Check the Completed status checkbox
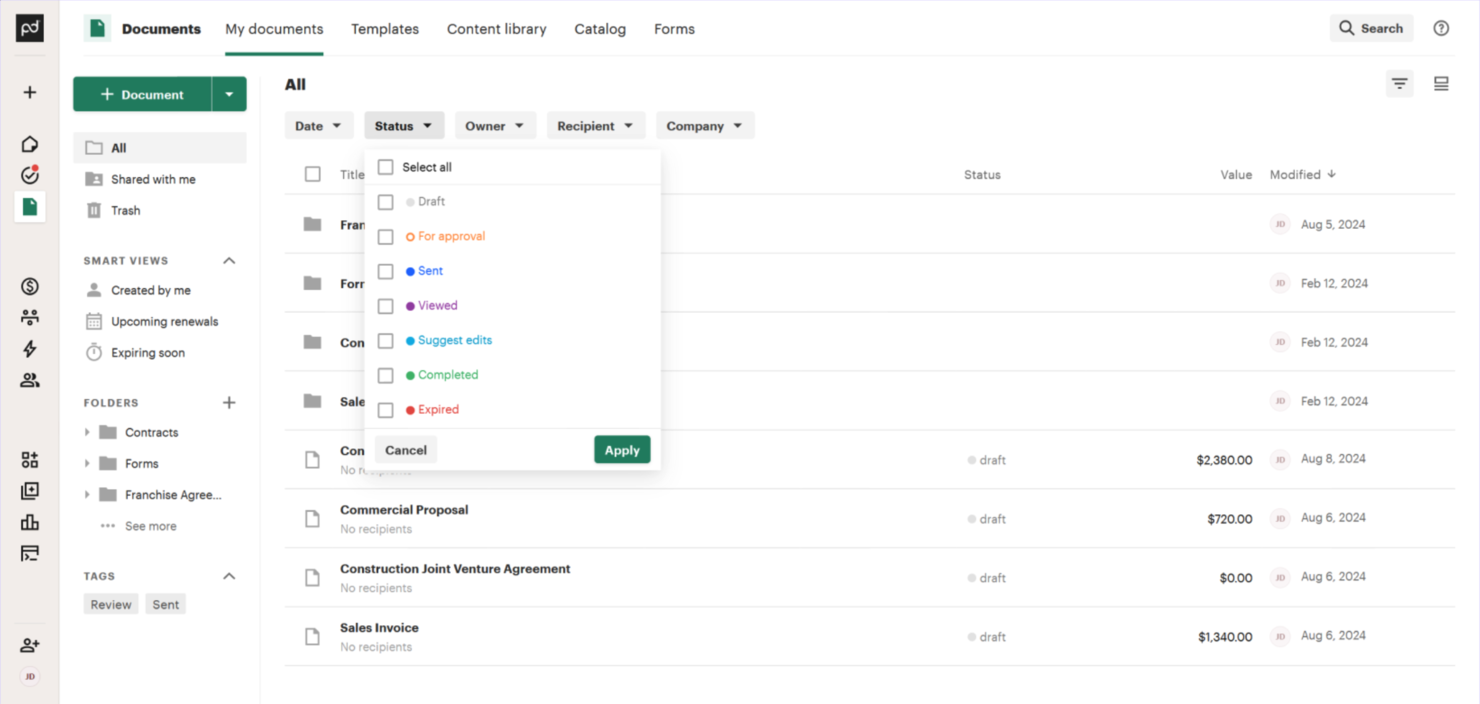1480x704 pixels. (x=385, y=375)
